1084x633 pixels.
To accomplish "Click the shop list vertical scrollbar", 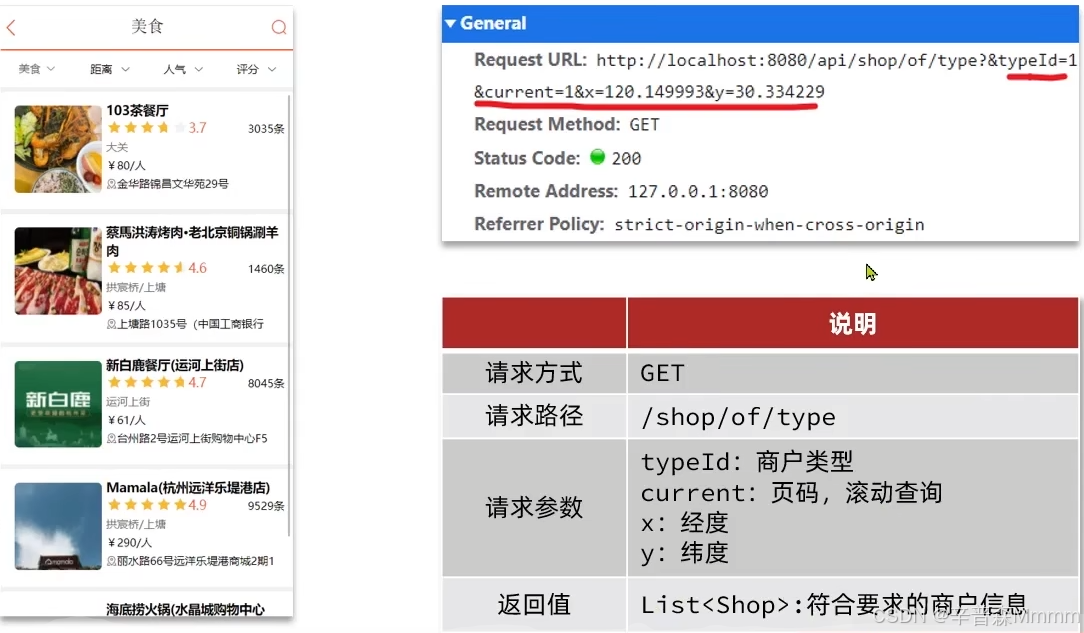I will [x=288, y=314].
